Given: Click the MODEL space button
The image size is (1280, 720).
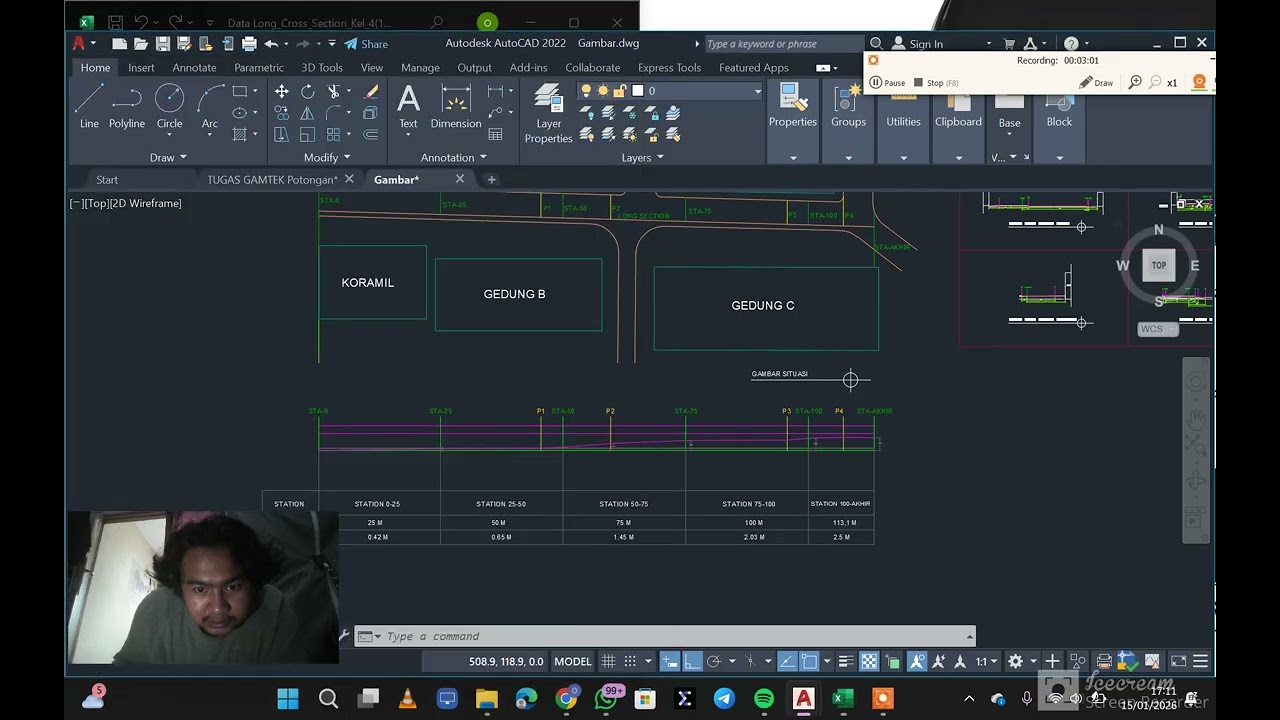Looking at the screenshot, I should tap(573, 661).
